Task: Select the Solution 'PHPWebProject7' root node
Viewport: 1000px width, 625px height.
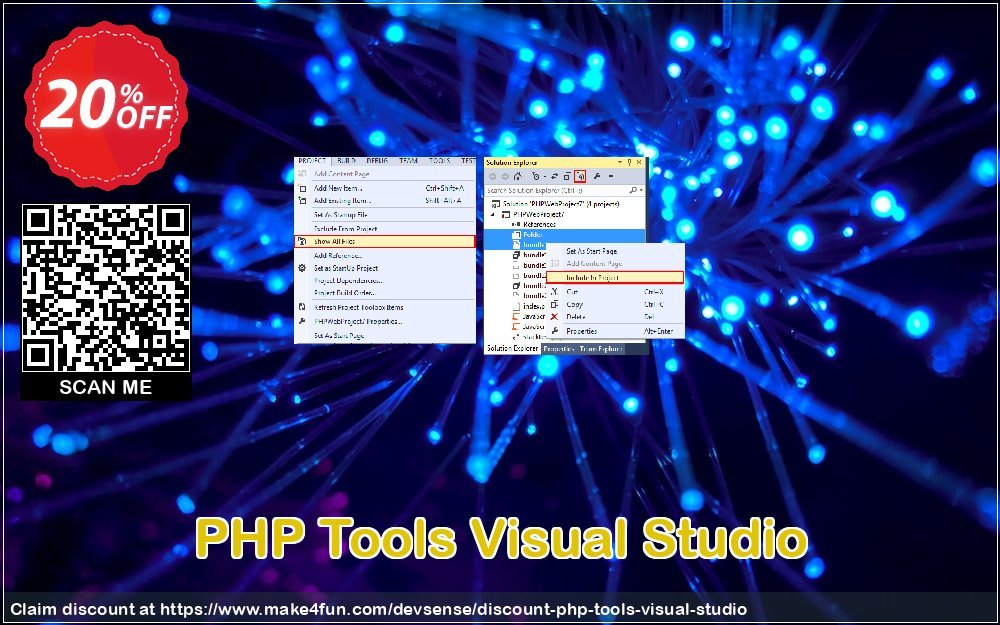Action: click(555, 204)
